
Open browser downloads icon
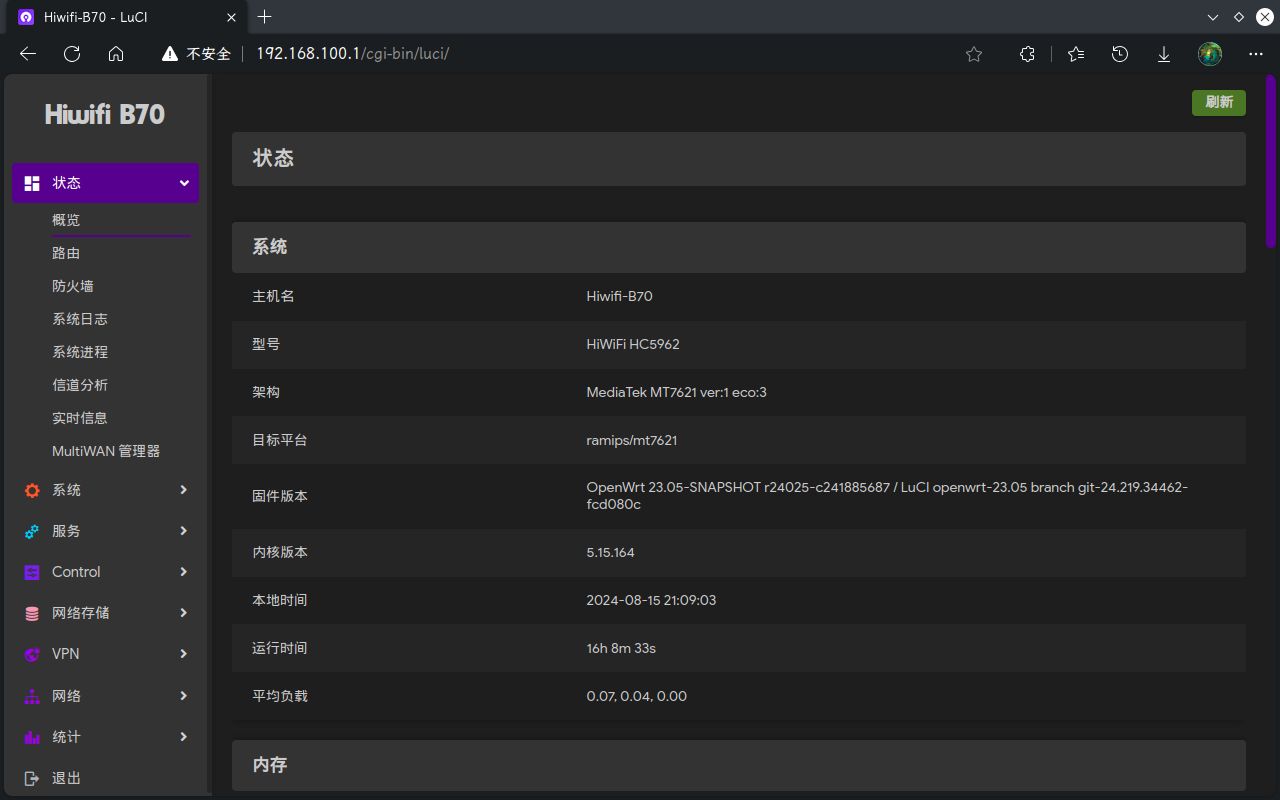point(1163,54)
